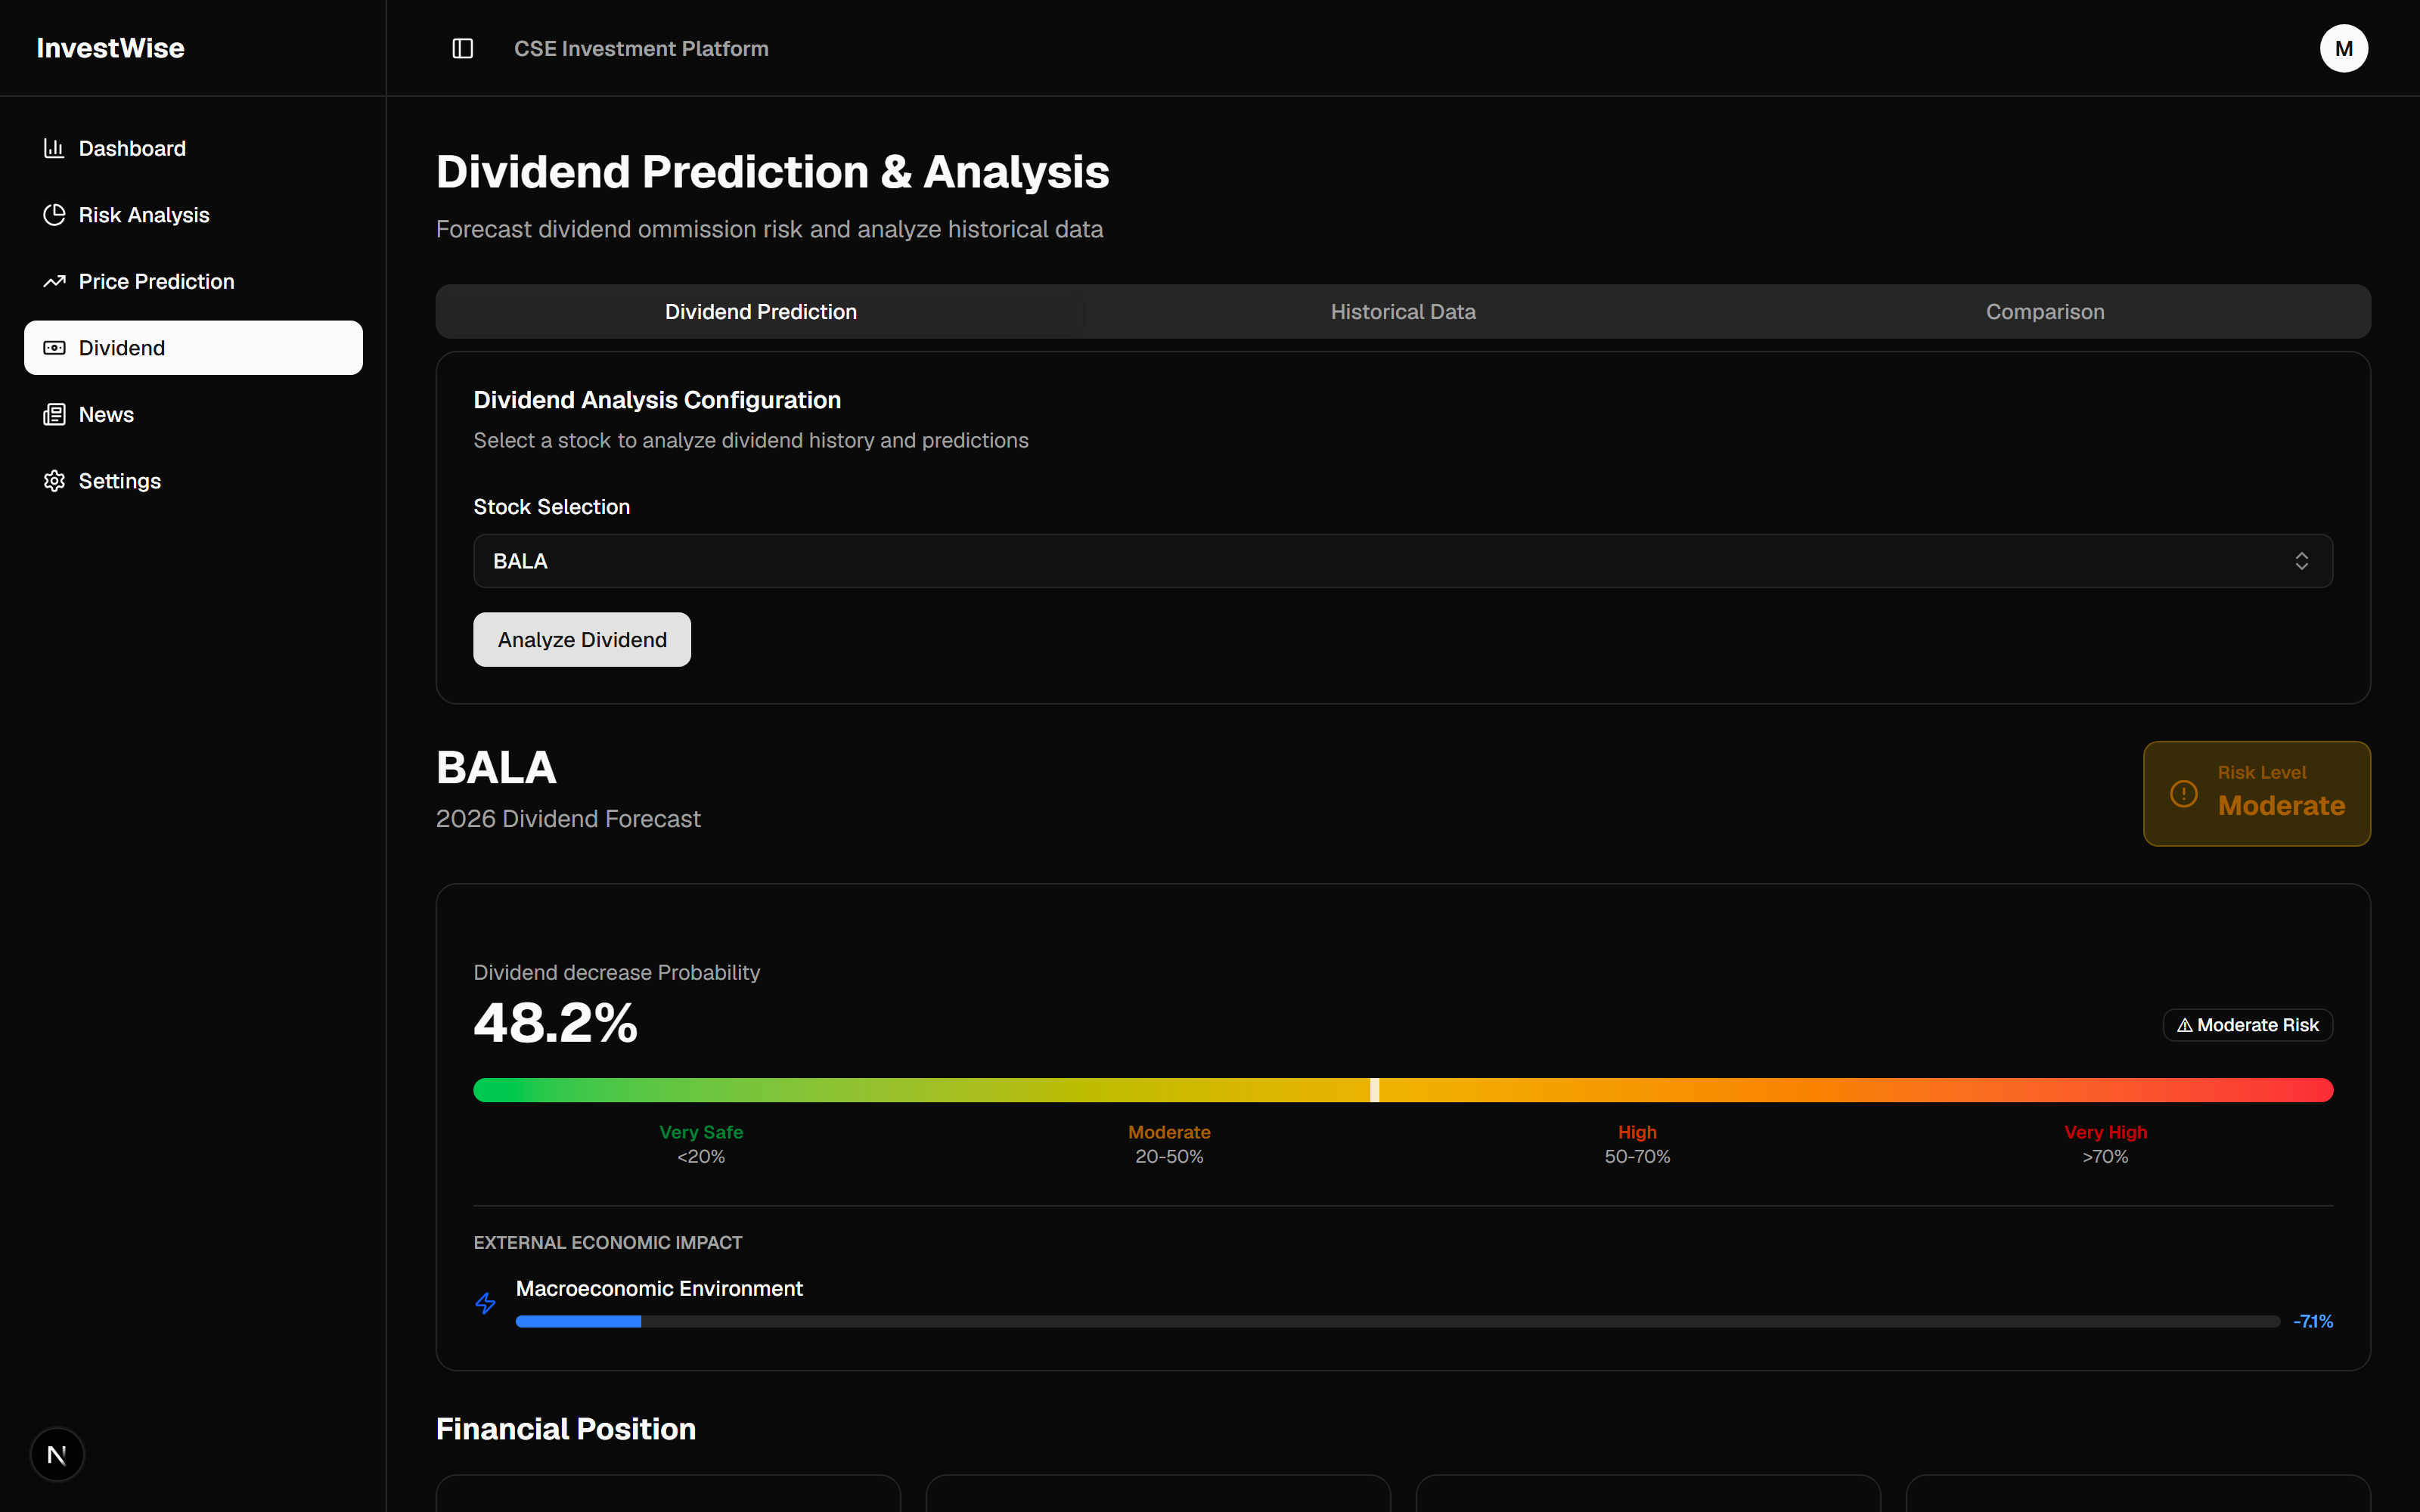Click the Moderate Risk badge
Image resolution: width=2420 pixels, height=1512 pixels.
2247,1025
